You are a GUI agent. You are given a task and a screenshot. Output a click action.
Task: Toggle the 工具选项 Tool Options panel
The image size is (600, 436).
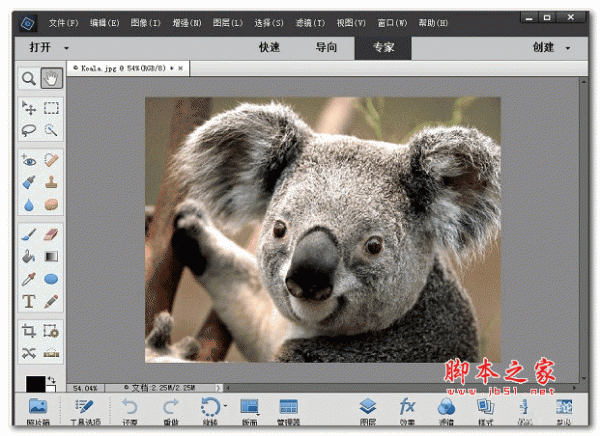tap(84, 410)
